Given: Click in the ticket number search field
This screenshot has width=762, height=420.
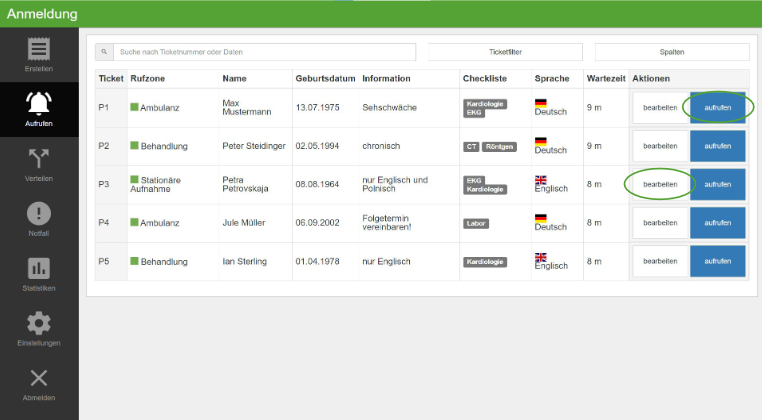Looking at the screenshot, I should click(x=264, y=52).
